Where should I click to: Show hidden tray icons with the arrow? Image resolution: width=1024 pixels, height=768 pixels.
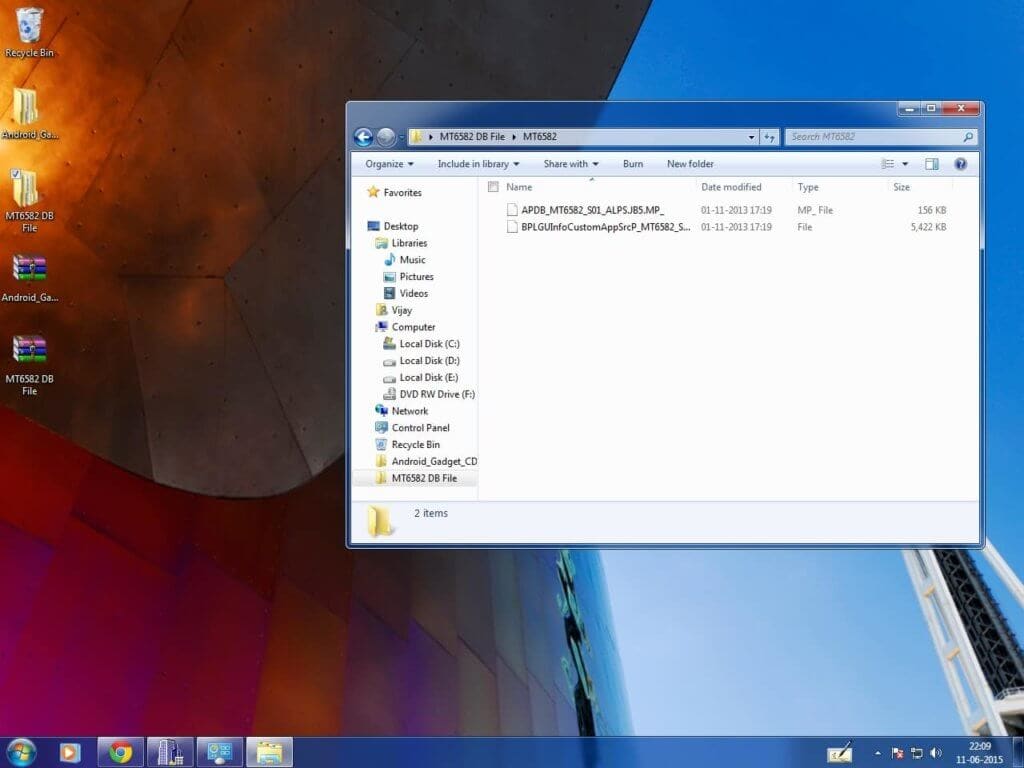click(878, 753)
